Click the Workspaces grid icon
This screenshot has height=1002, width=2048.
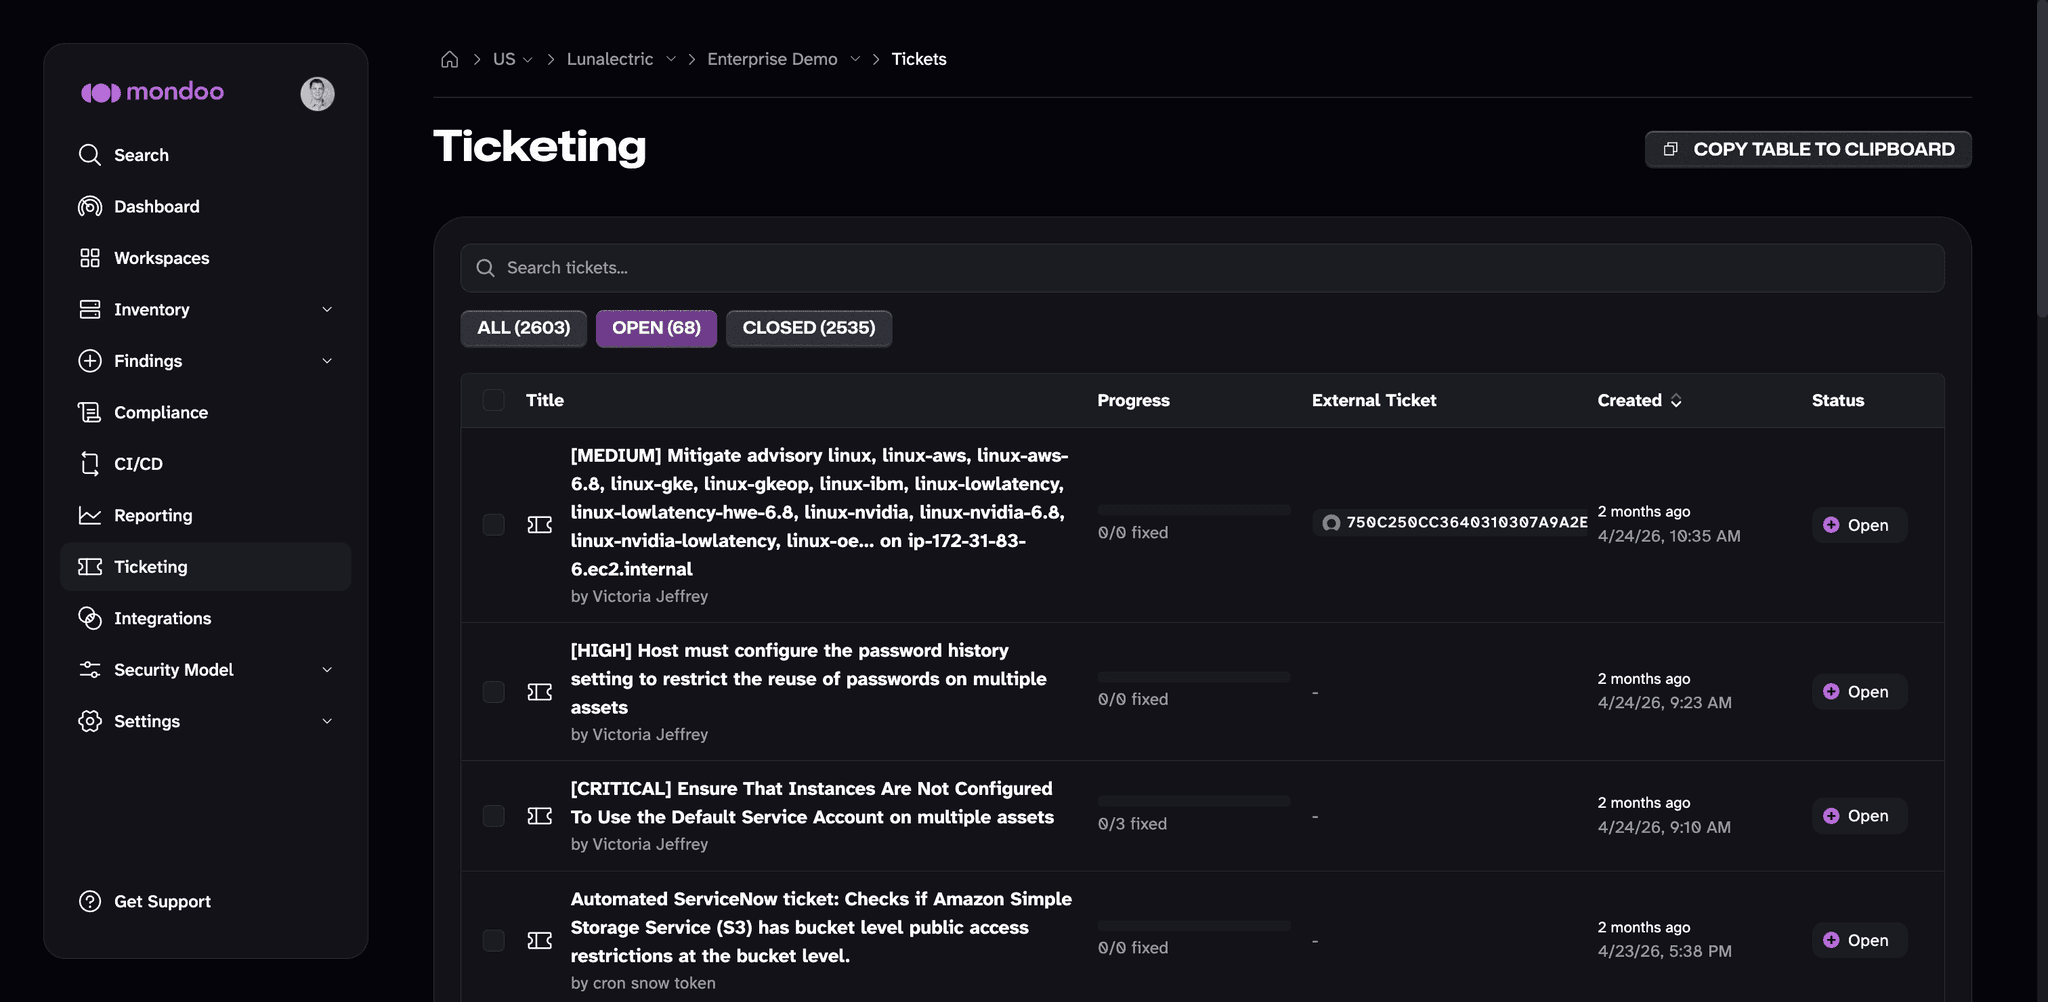[x=90, y=258]
